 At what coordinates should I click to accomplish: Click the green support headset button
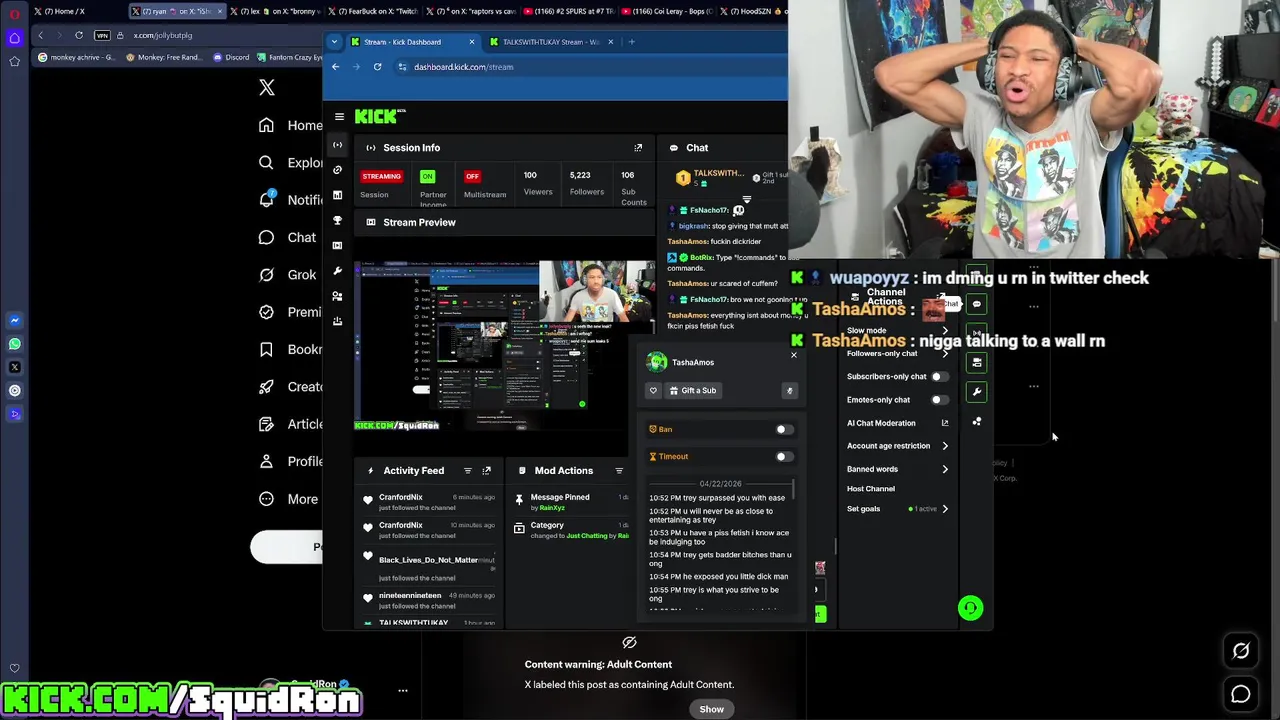970,608
